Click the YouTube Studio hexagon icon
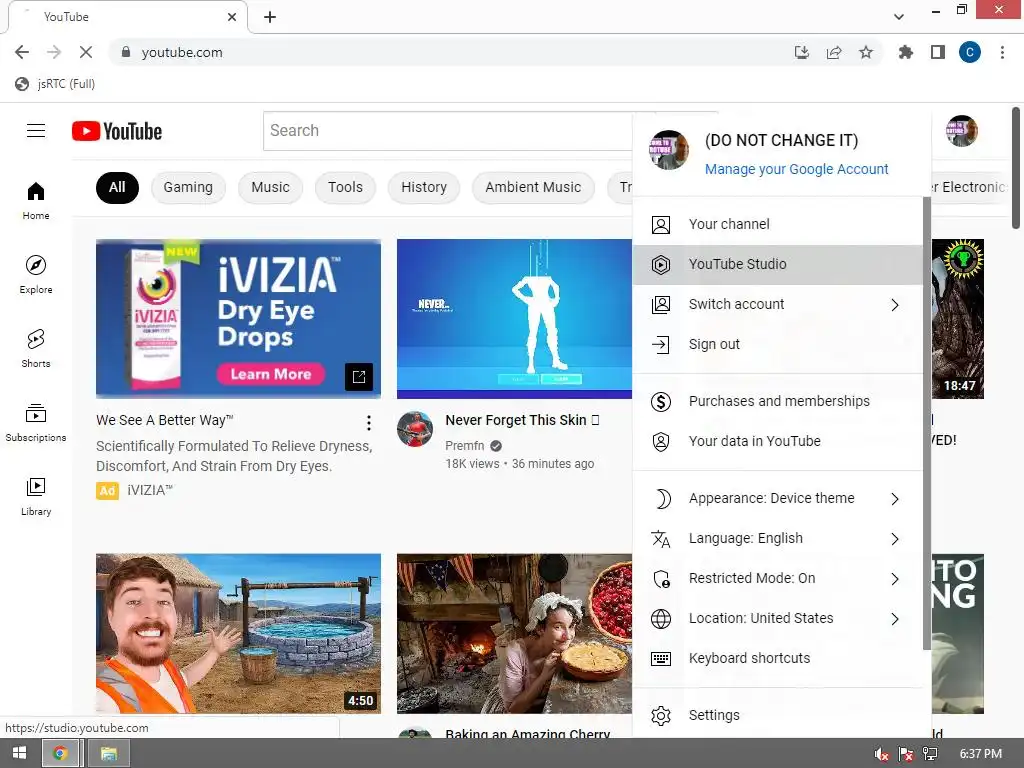 click(661, 264)
